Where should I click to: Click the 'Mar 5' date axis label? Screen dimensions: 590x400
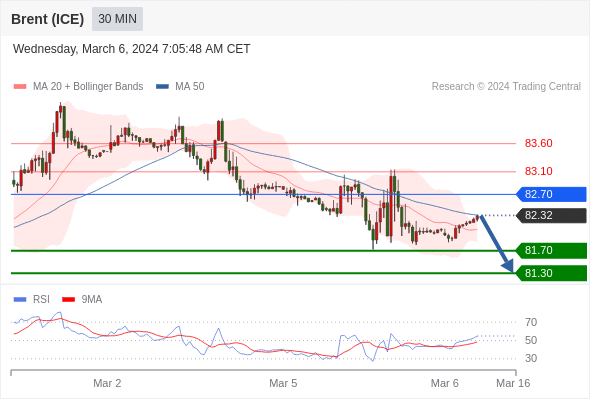coord(283,383)
